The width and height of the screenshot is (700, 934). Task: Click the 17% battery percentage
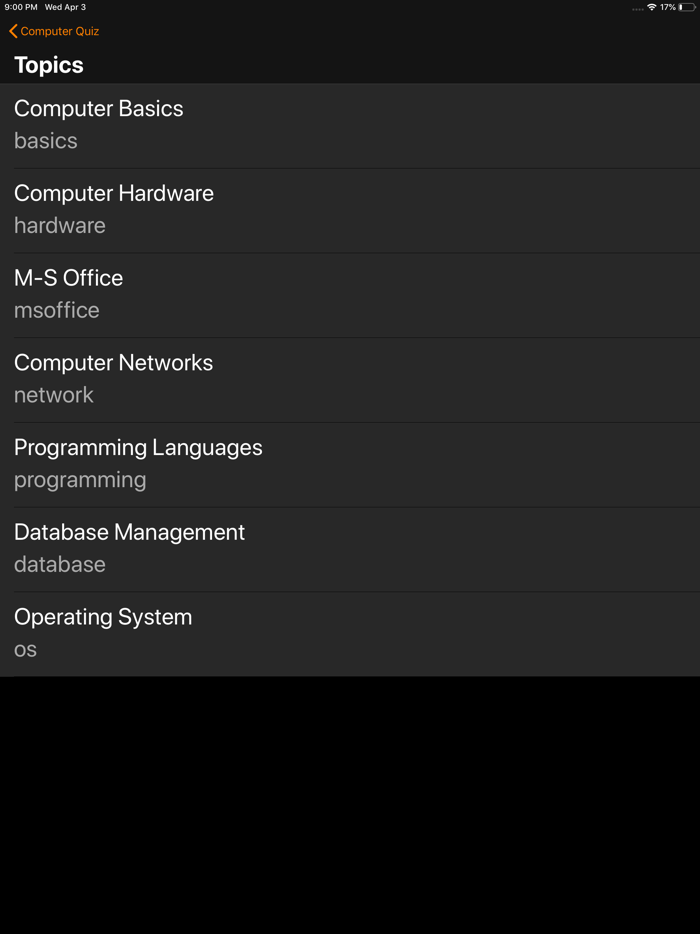(668, 7)
